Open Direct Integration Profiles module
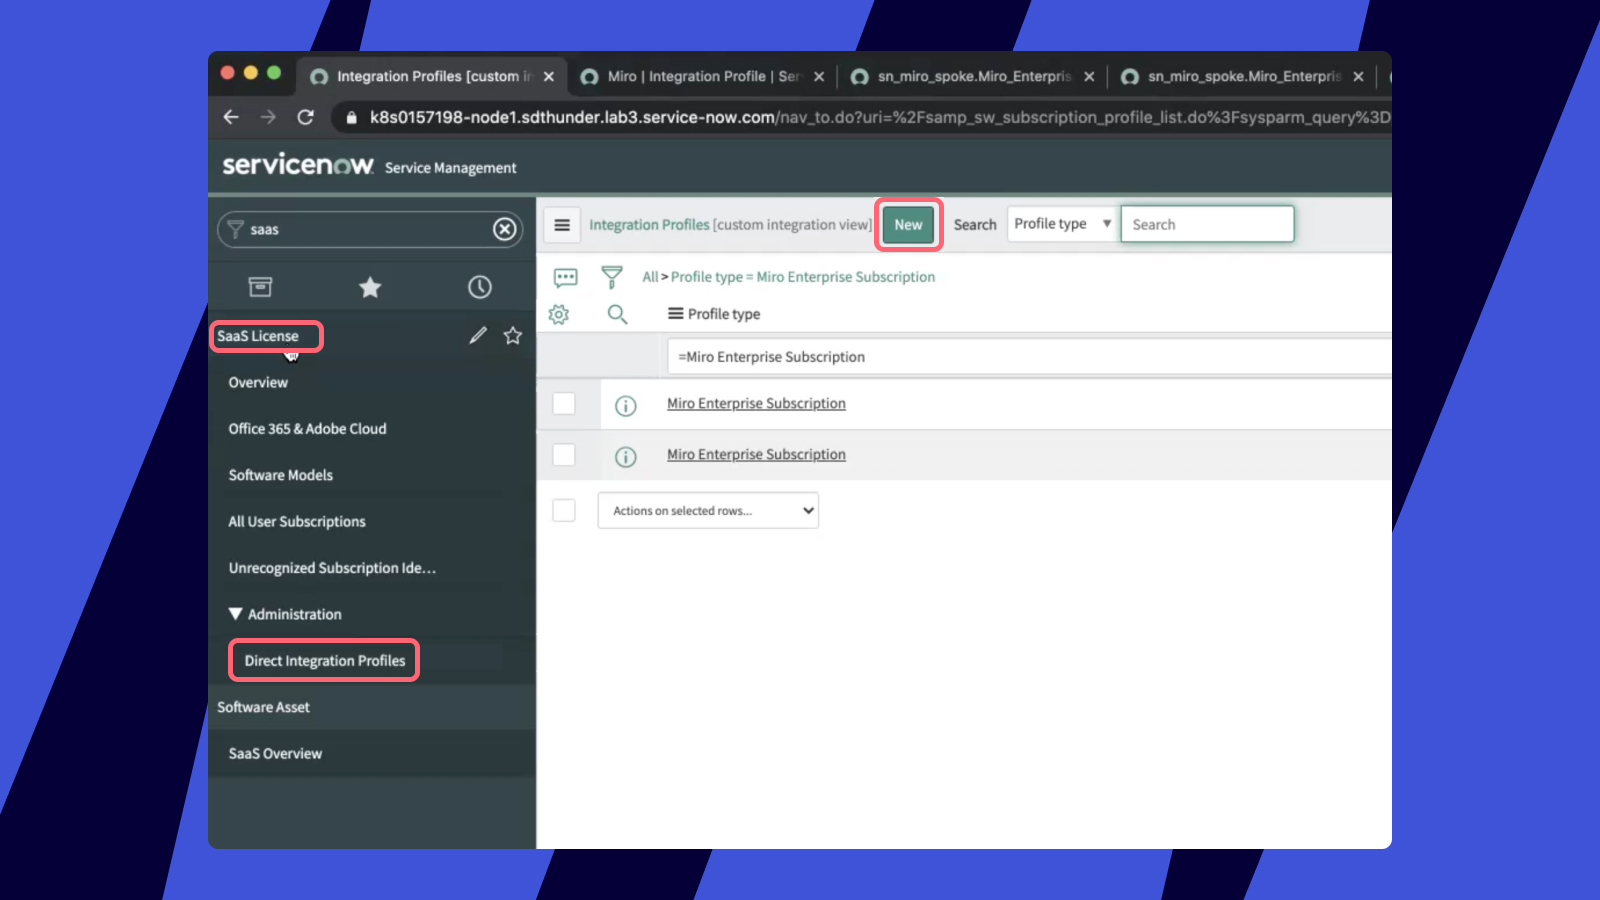This screenshot has width=1600, height=900. 325,660
